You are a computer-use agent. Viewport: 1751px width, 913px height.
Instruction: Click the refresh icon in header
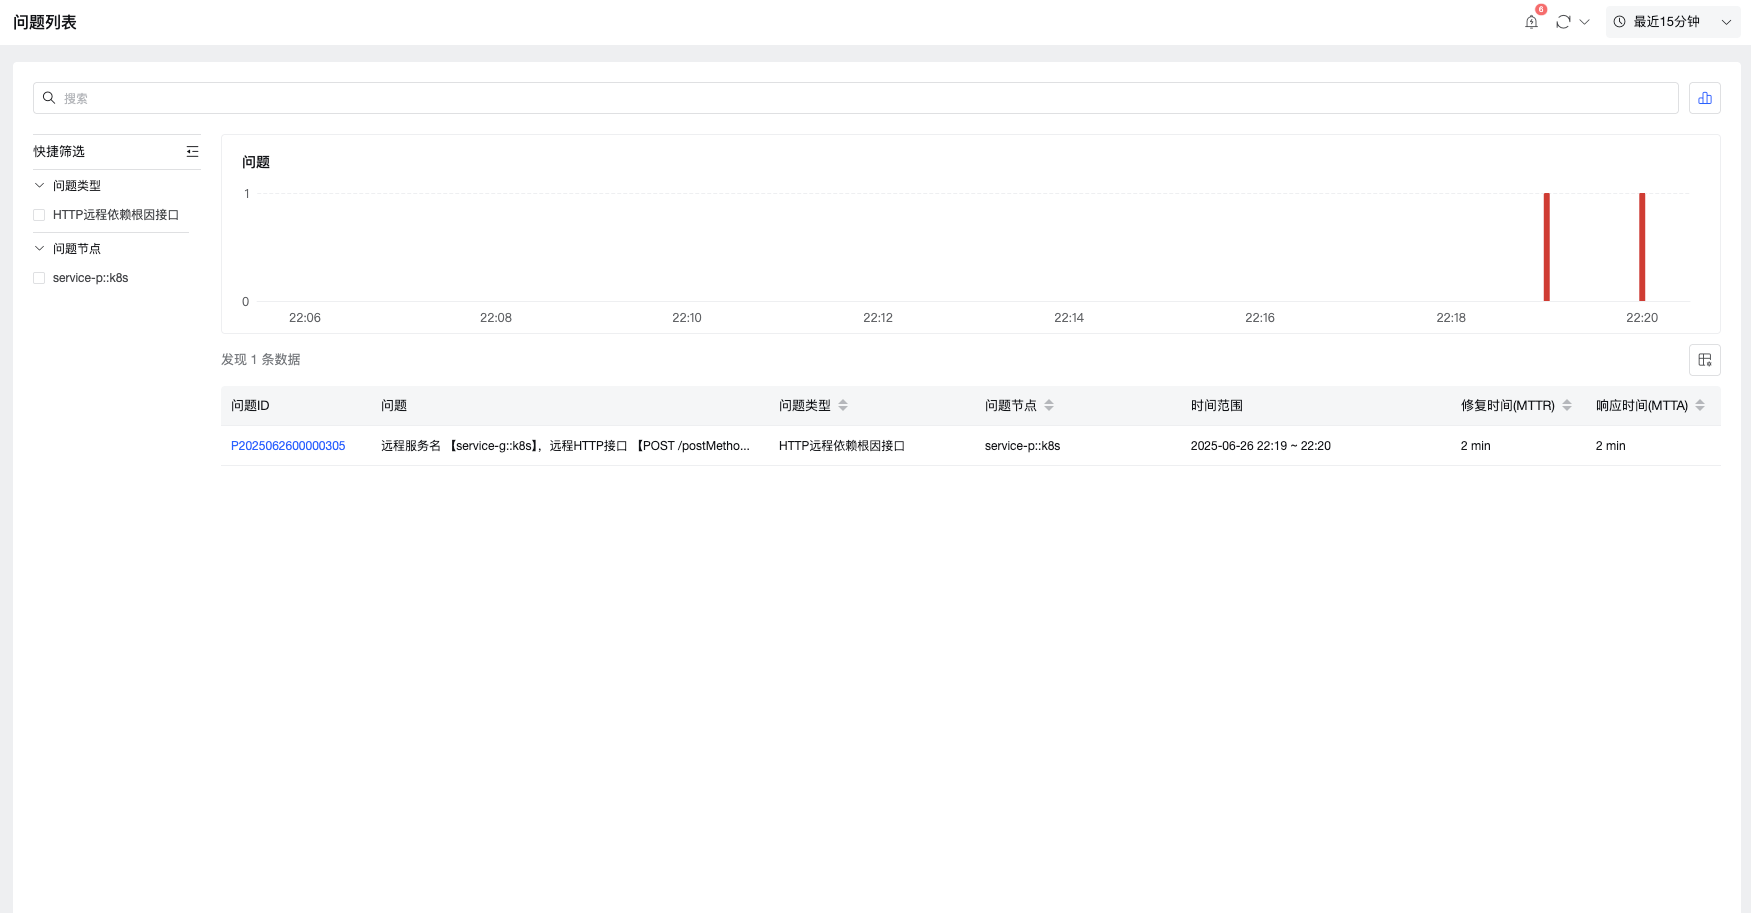tap(1563, 22)
